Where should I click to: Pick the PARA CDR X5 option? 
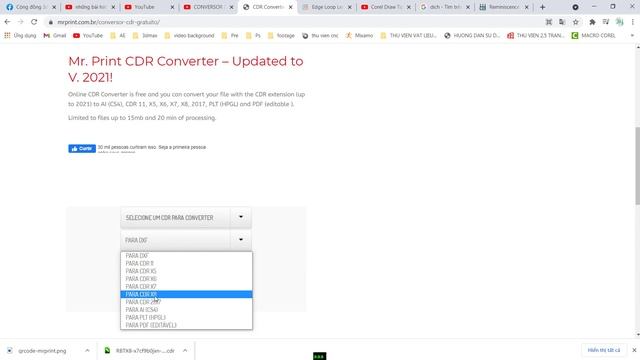(x=187, y=271)
